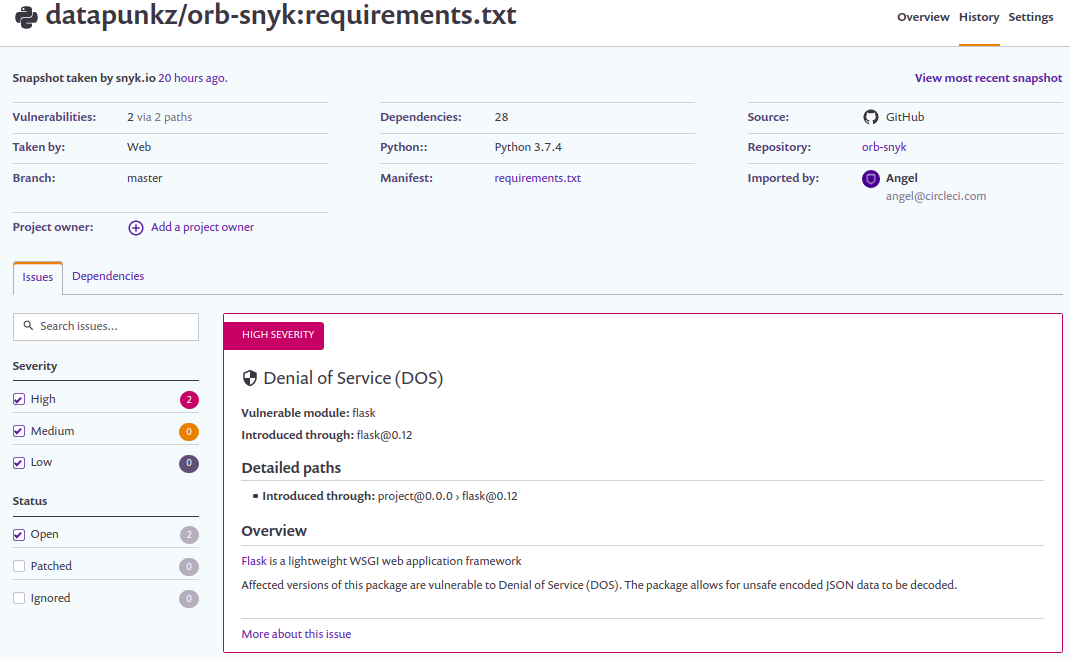Click Add a project owner link
Viewport: 1070px width, 659px height.
pyautogui.click(x=202, y=227)
